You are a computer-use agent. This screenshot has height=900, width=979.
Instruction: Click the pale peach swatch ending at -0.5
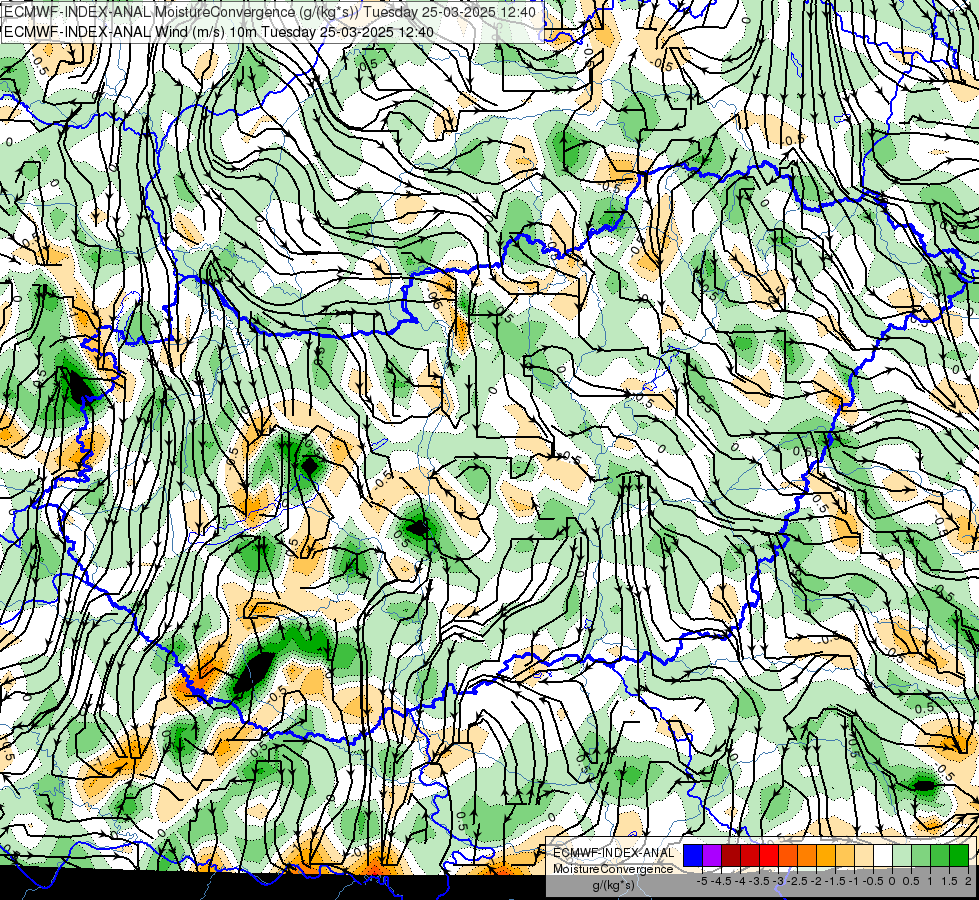pyautogui.click(x=864, y=856)
